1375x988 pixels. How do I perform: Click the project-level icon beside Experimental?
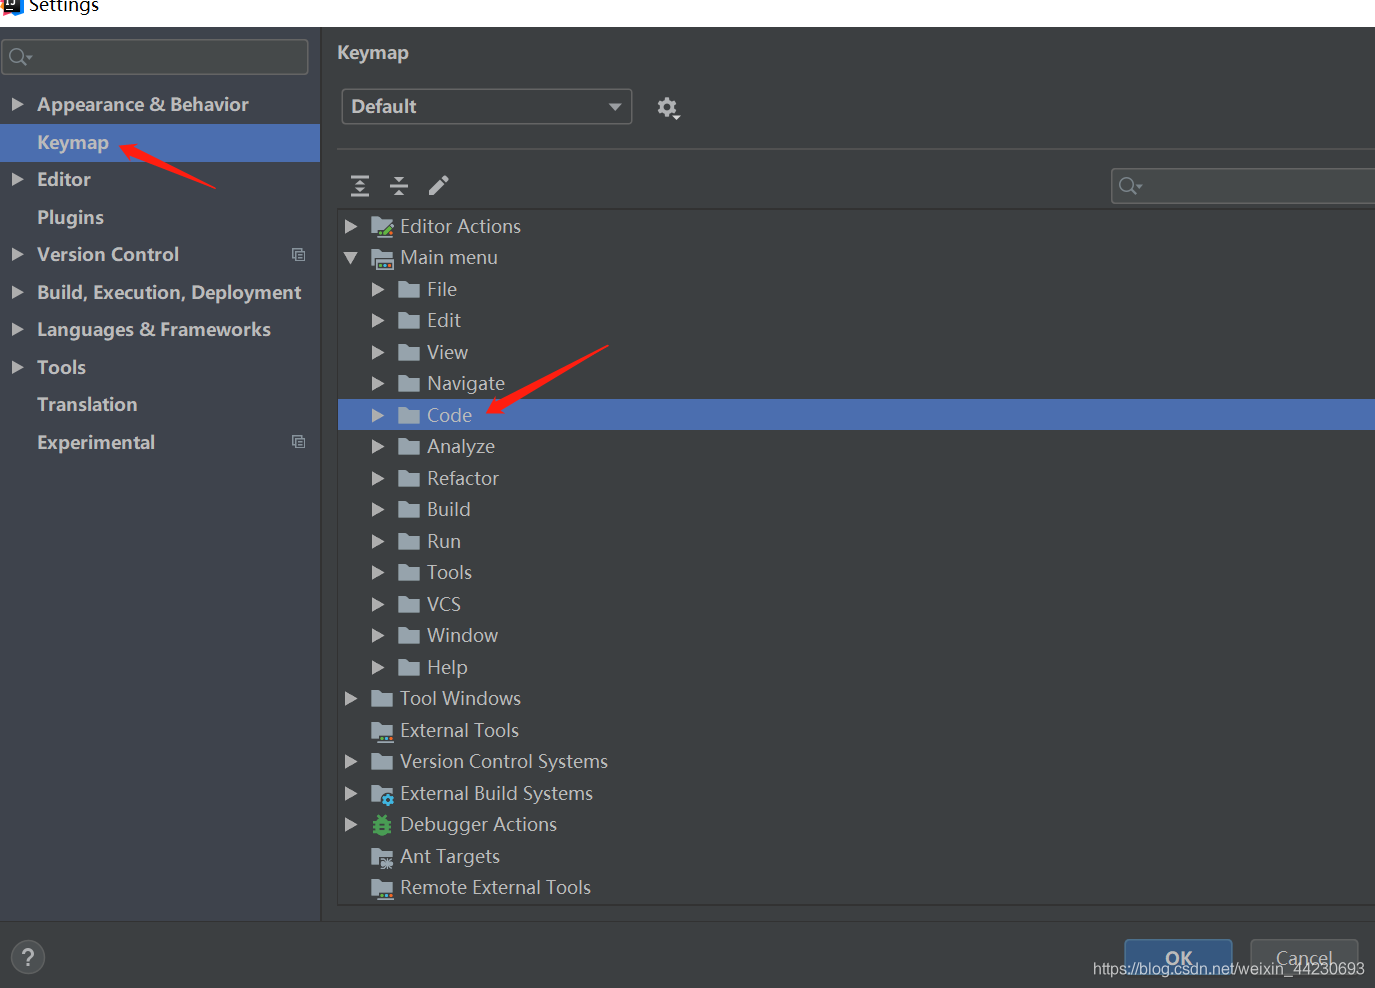point(298,442)
